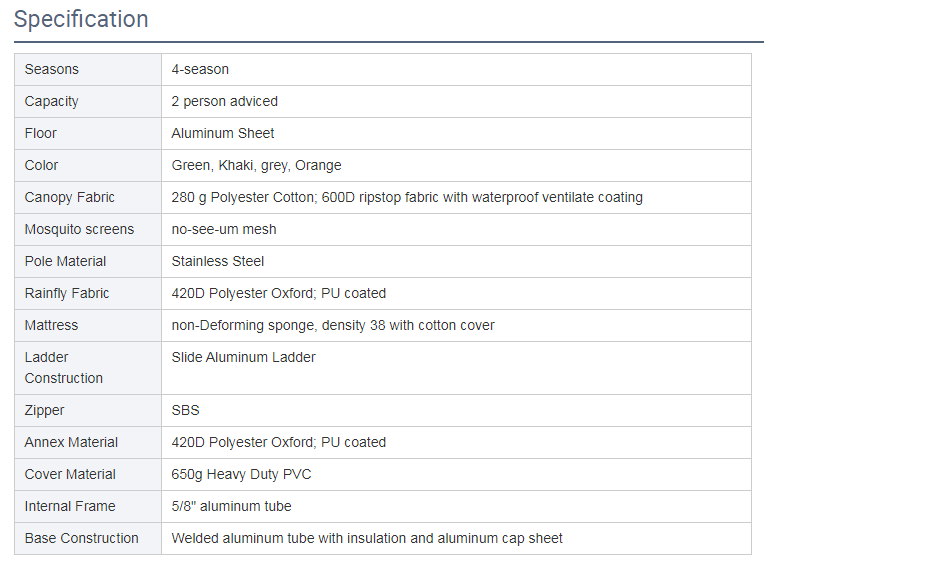
Task: Click the Color row label
Action: coord(42,165)
